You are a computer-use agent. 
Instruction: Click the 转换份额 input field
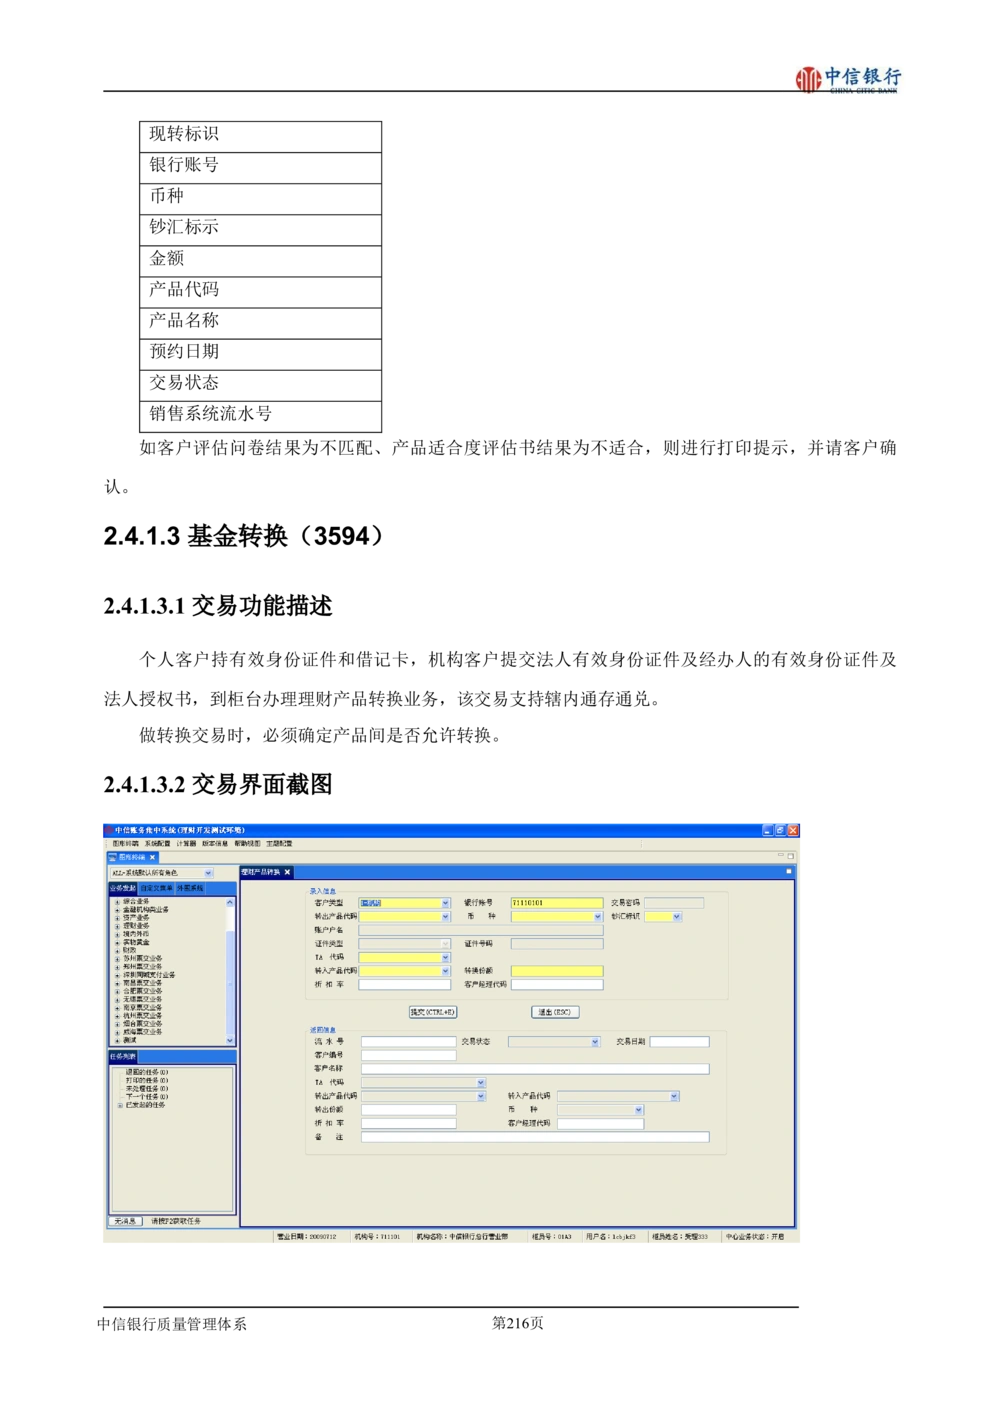pos(557,971)
